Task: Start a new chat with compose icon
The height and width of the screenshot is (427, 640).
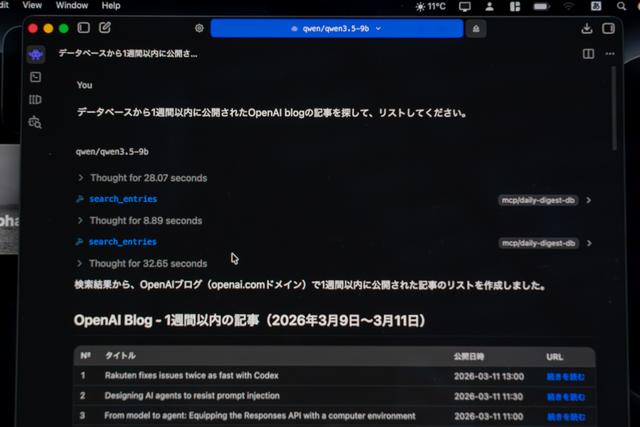Action: pos(105,28)
